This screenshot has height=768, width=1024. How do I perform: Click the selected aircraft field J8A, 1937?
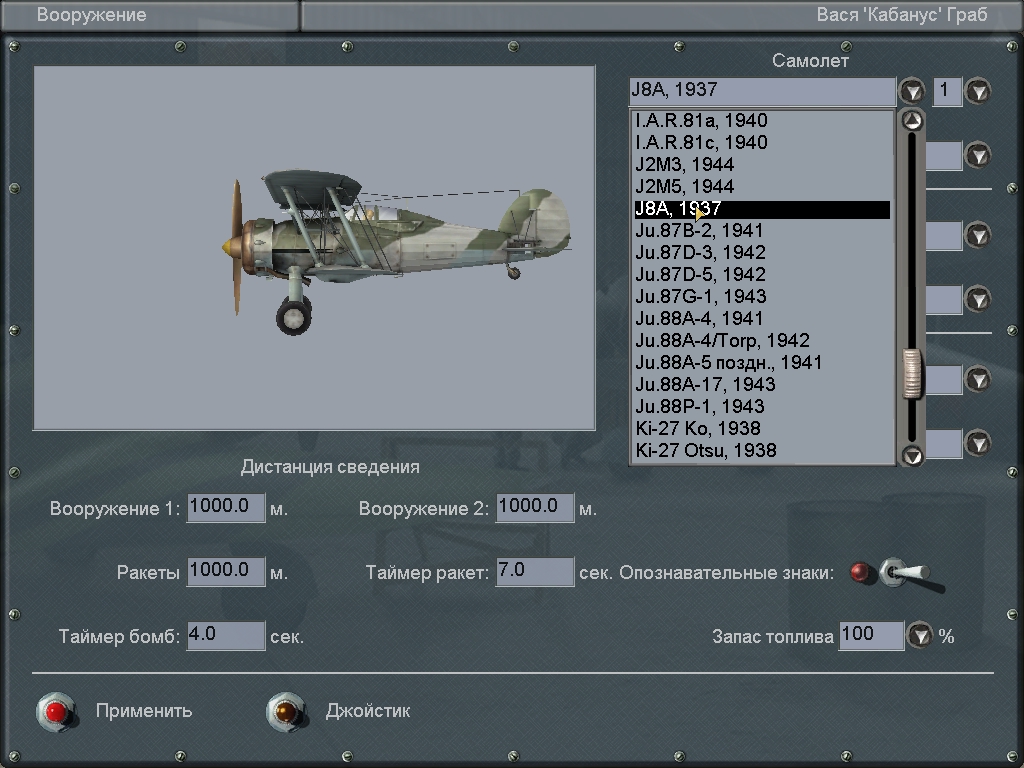click(x=762, y=91)
